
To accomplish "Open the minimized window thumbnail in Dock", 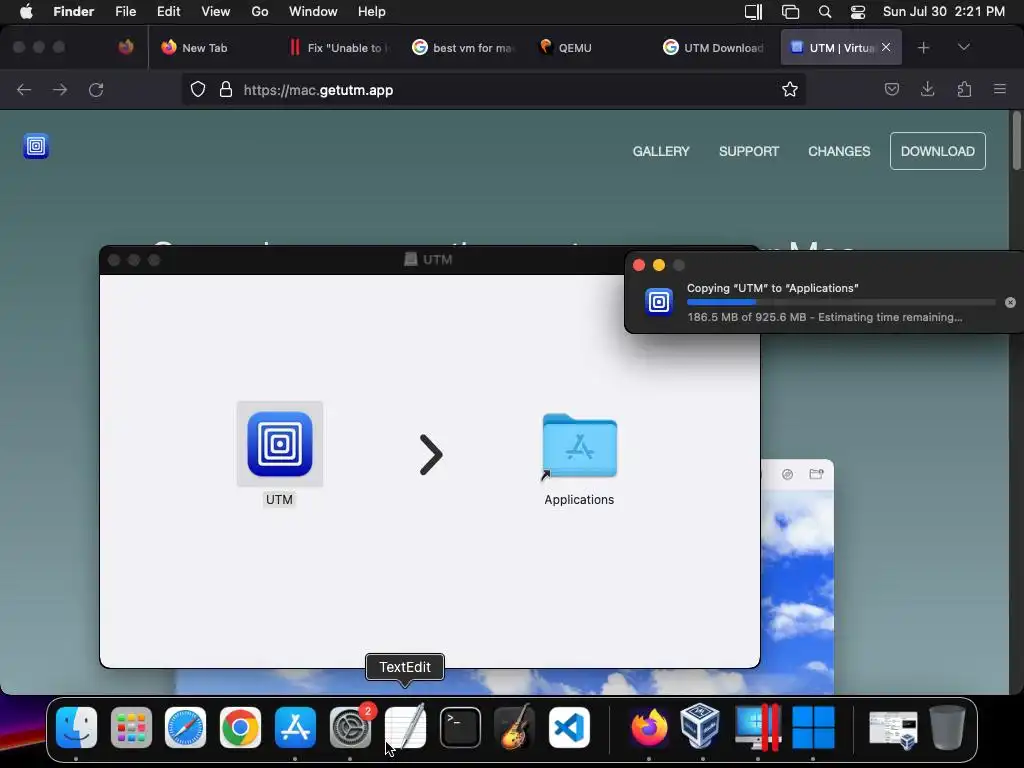I will [893, 729].
